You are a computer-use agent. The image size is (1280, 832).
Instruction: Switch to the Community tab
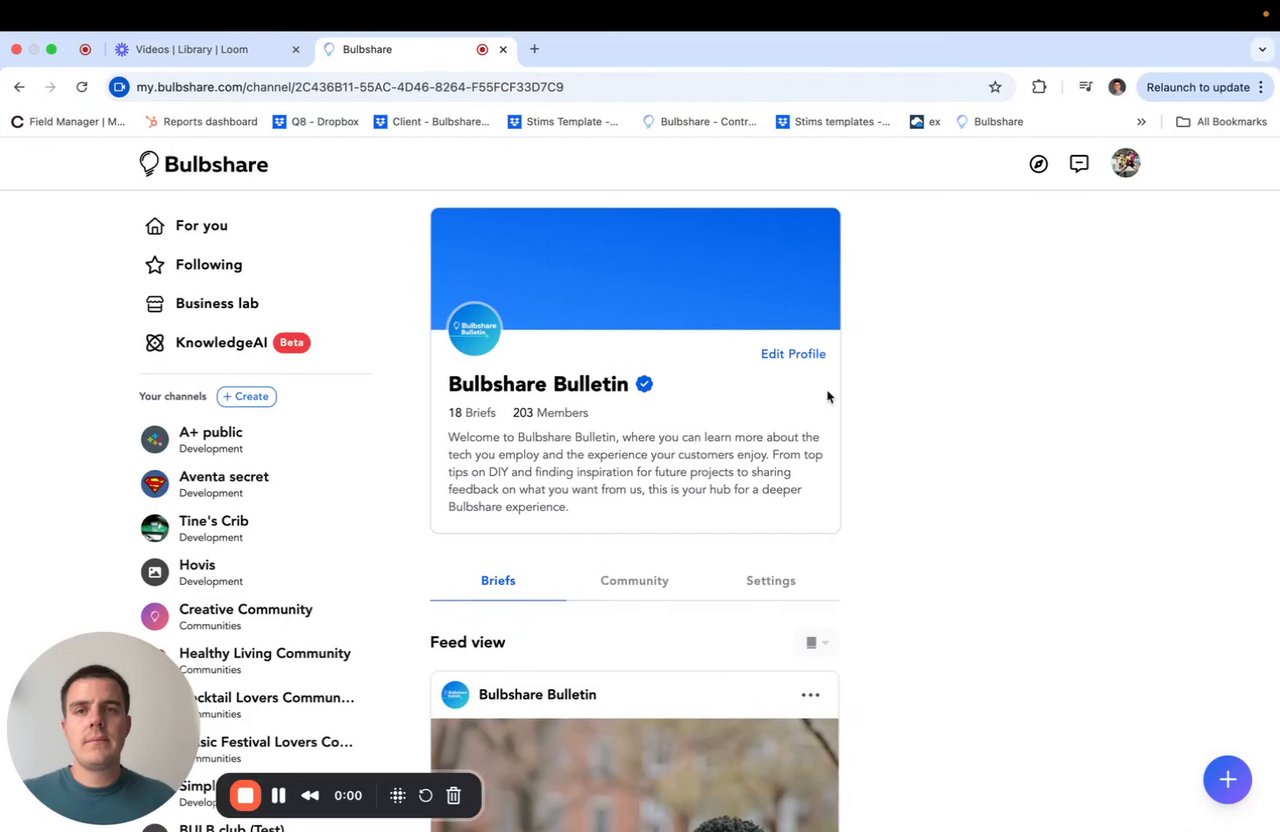pyautogui.click(x=634, y=581)
